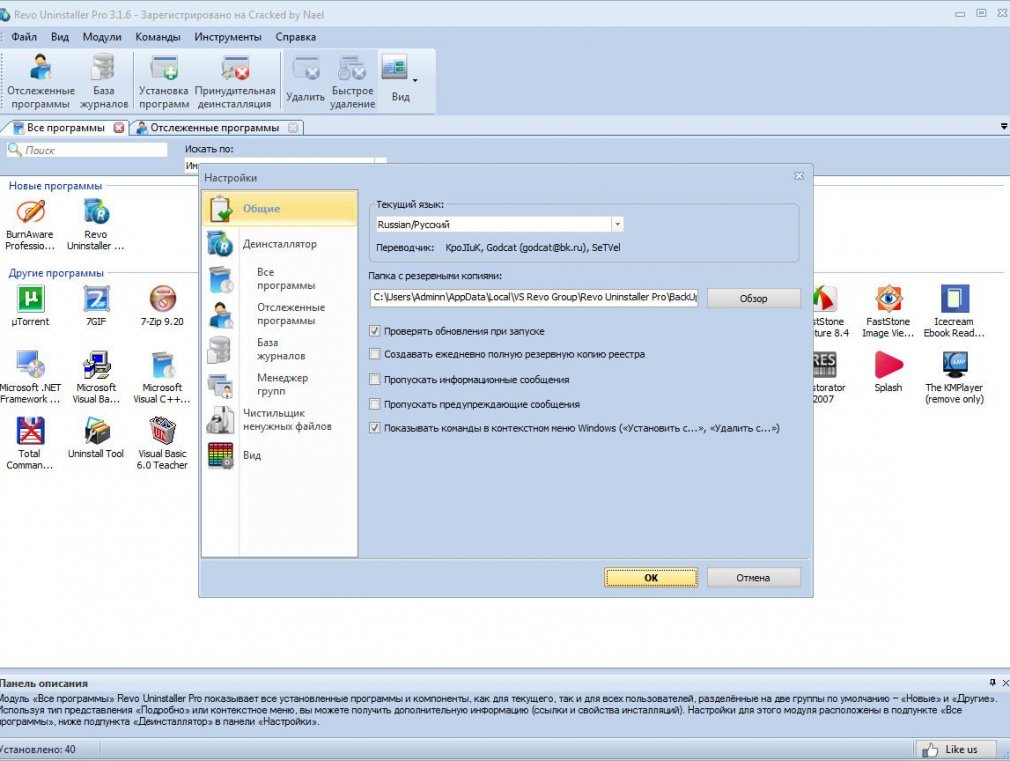The image size is (1010, 761).
Task: Open the Команды menu
Action: (x=158, y=37)
